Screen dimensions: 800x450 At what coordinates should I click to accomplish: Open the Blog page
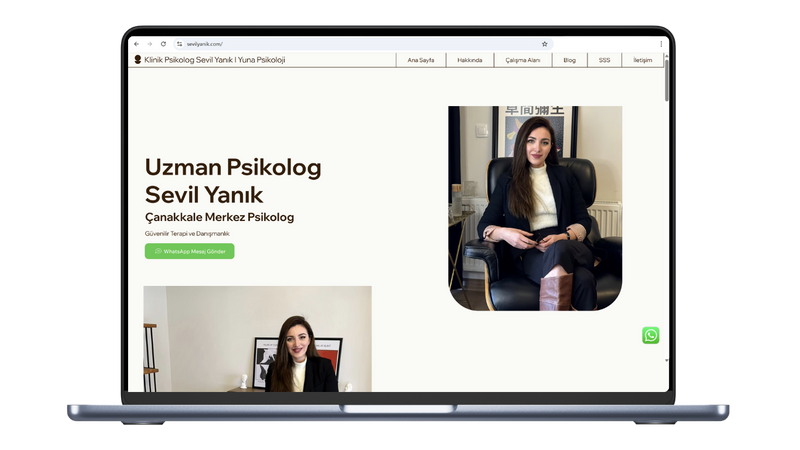pyautogui.click(x=569, y=60)
